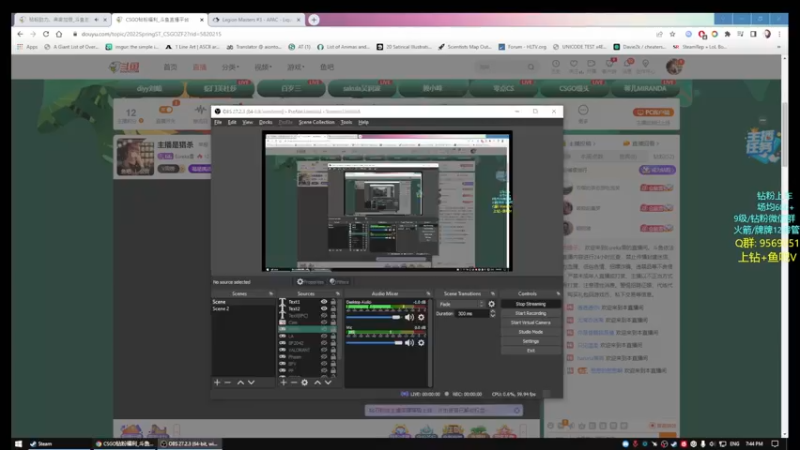
Task: Expand the 游戏 dropdown in Douyu navigation
Action: 295,67
